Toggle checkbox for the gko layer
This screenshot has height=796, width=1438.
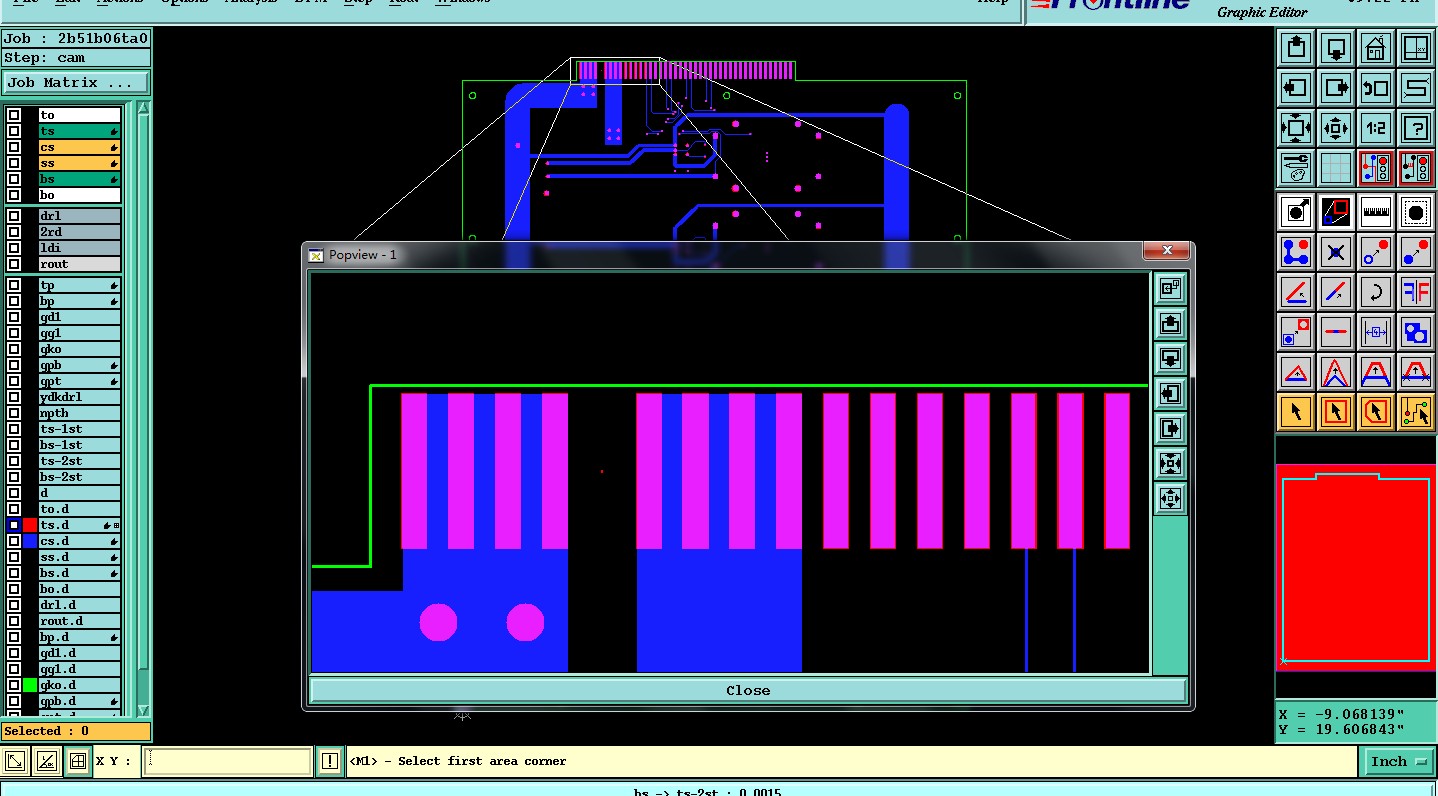14,349
